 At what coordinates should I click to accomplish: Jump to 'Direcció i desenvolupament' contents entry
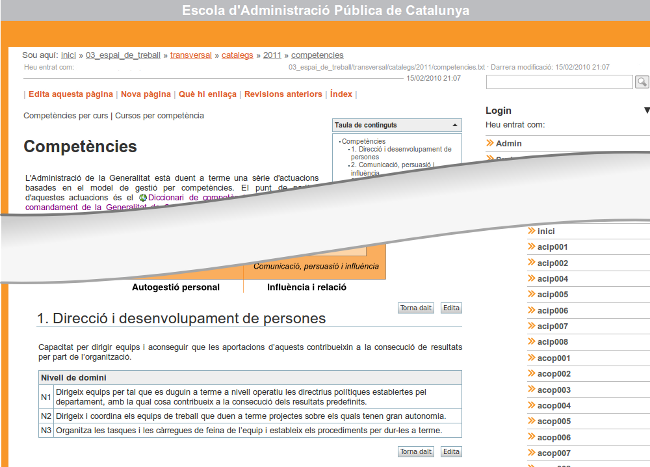(x=399, y=153)
